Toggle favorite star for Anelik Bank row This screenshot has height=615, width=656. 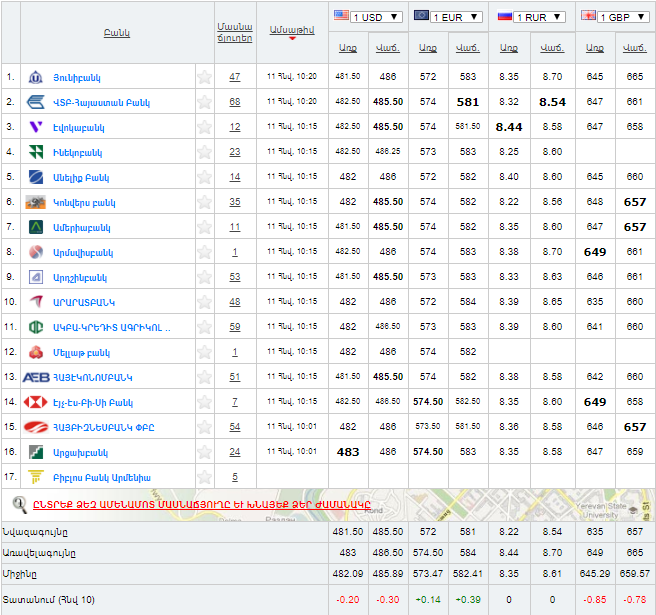(205, 177)
